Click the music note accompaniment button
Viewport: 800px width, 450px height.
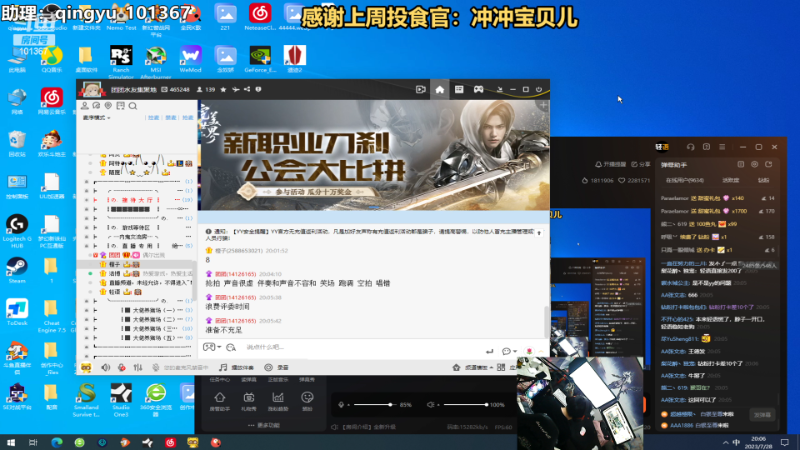236,367
